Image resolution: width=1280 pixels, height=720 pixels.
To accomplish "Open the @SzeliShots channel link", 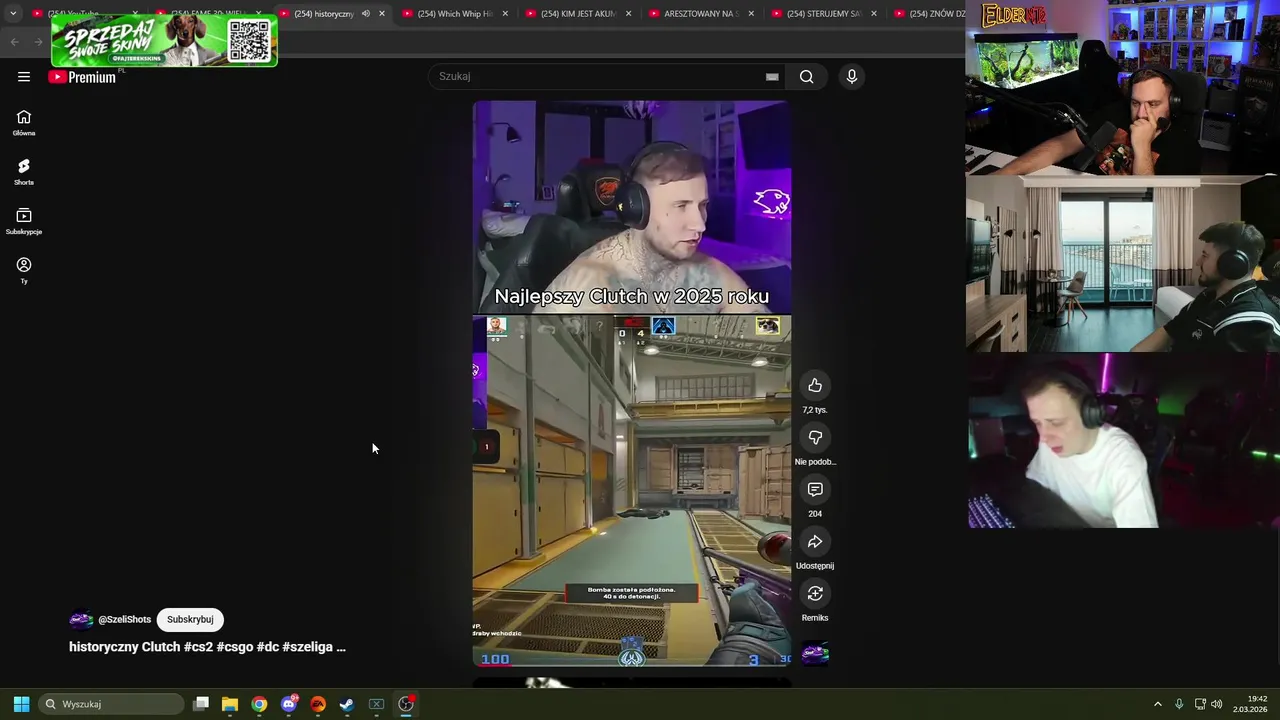I will click(x=124, y=620).
